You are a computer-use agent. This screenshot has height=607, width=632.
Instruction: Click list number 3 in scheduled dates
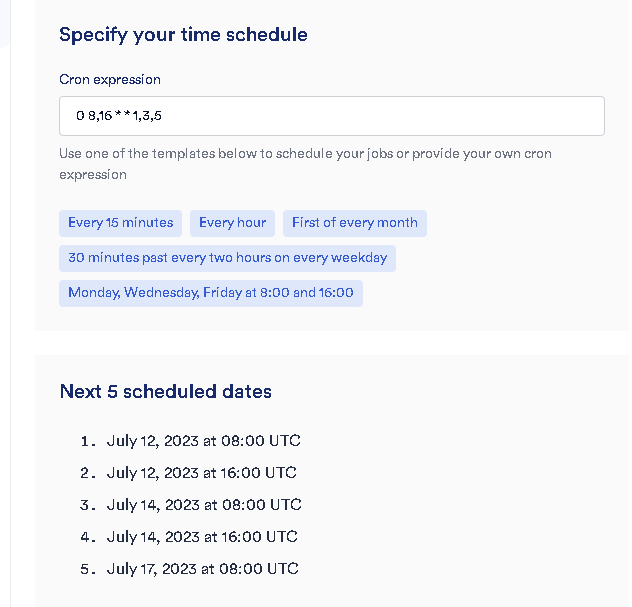pyautogui.click(x=88, y=505)
